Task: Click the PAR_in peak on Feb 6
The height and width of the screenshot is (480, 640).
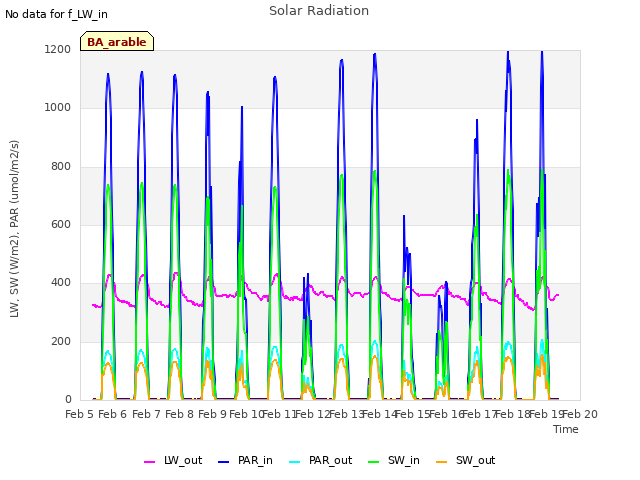Action: [108, 74]
